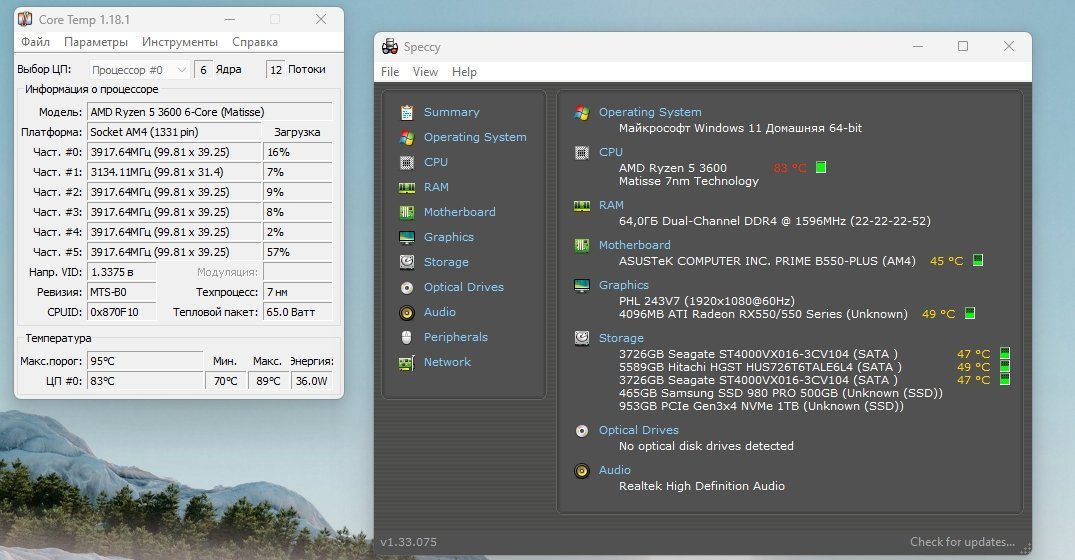Click Check for updates link in Speccy
The image size is (1075, 560).
tap(962, 541)
